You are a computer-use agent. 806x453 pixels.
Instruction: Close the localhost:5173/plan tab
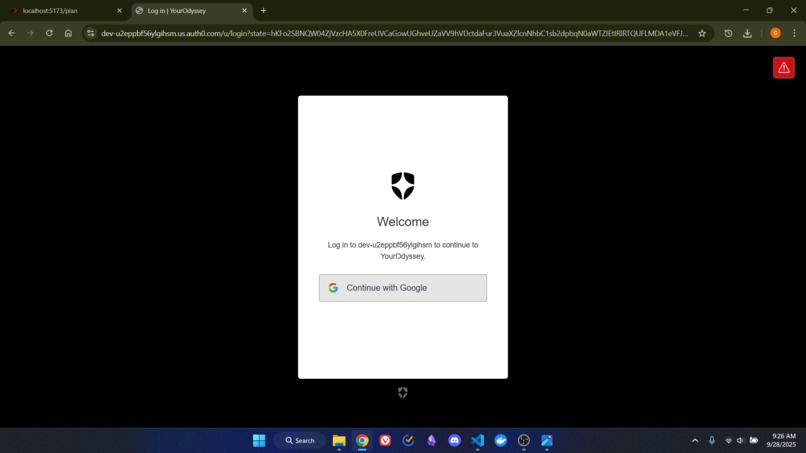pos(119,10)
